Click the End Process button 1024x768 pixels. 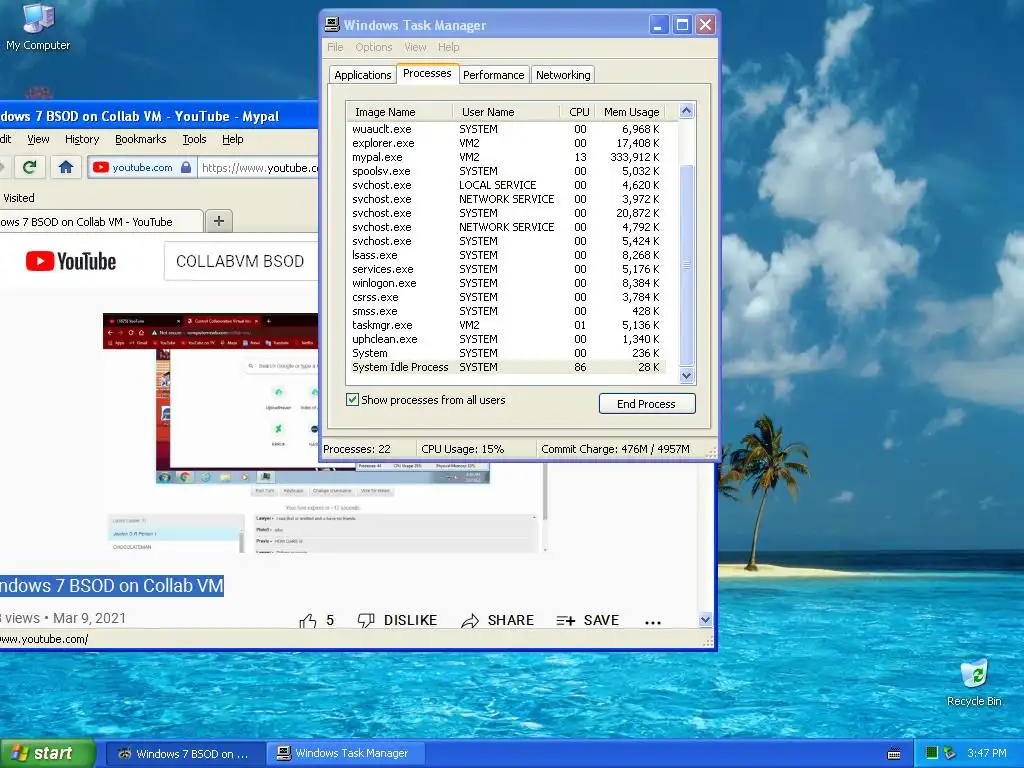tap(647, 404)
